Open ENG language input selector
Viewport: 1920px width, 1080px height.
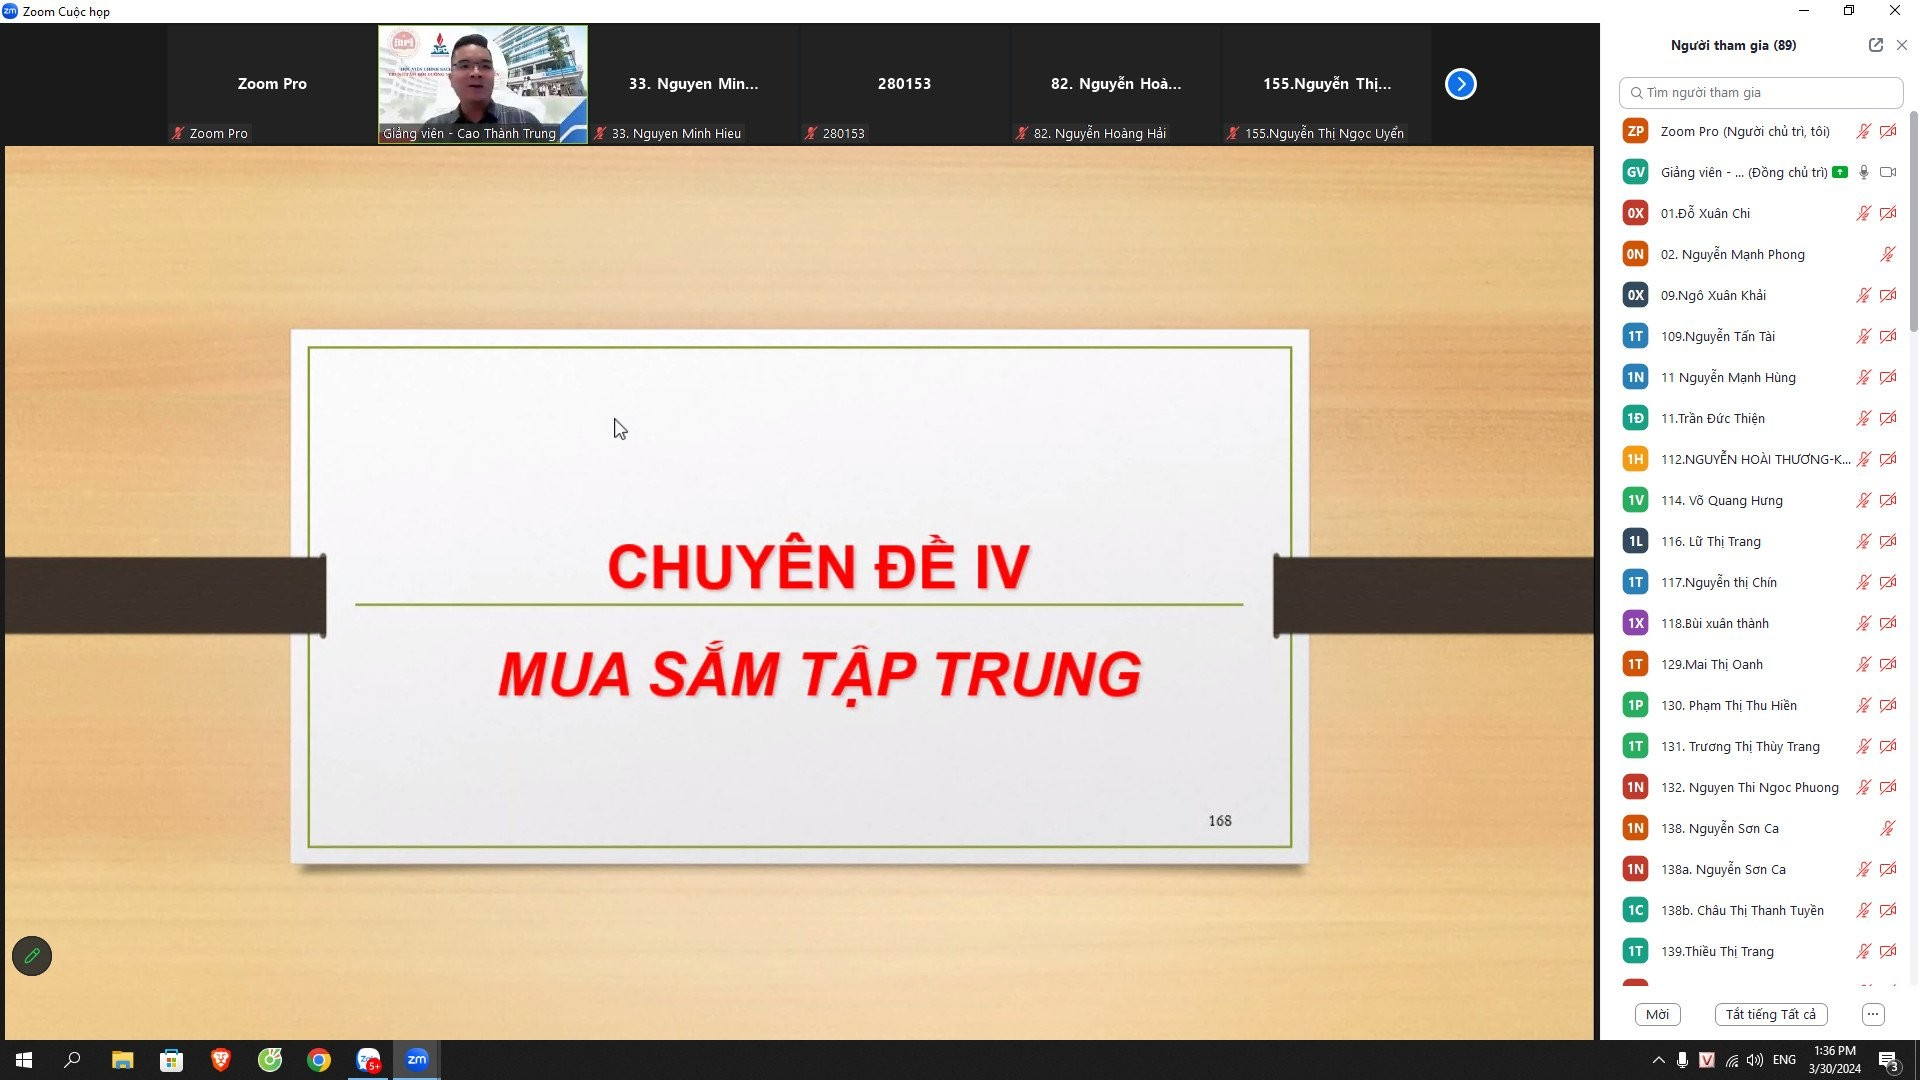pyautogui.click(x=1784, y=1060)
